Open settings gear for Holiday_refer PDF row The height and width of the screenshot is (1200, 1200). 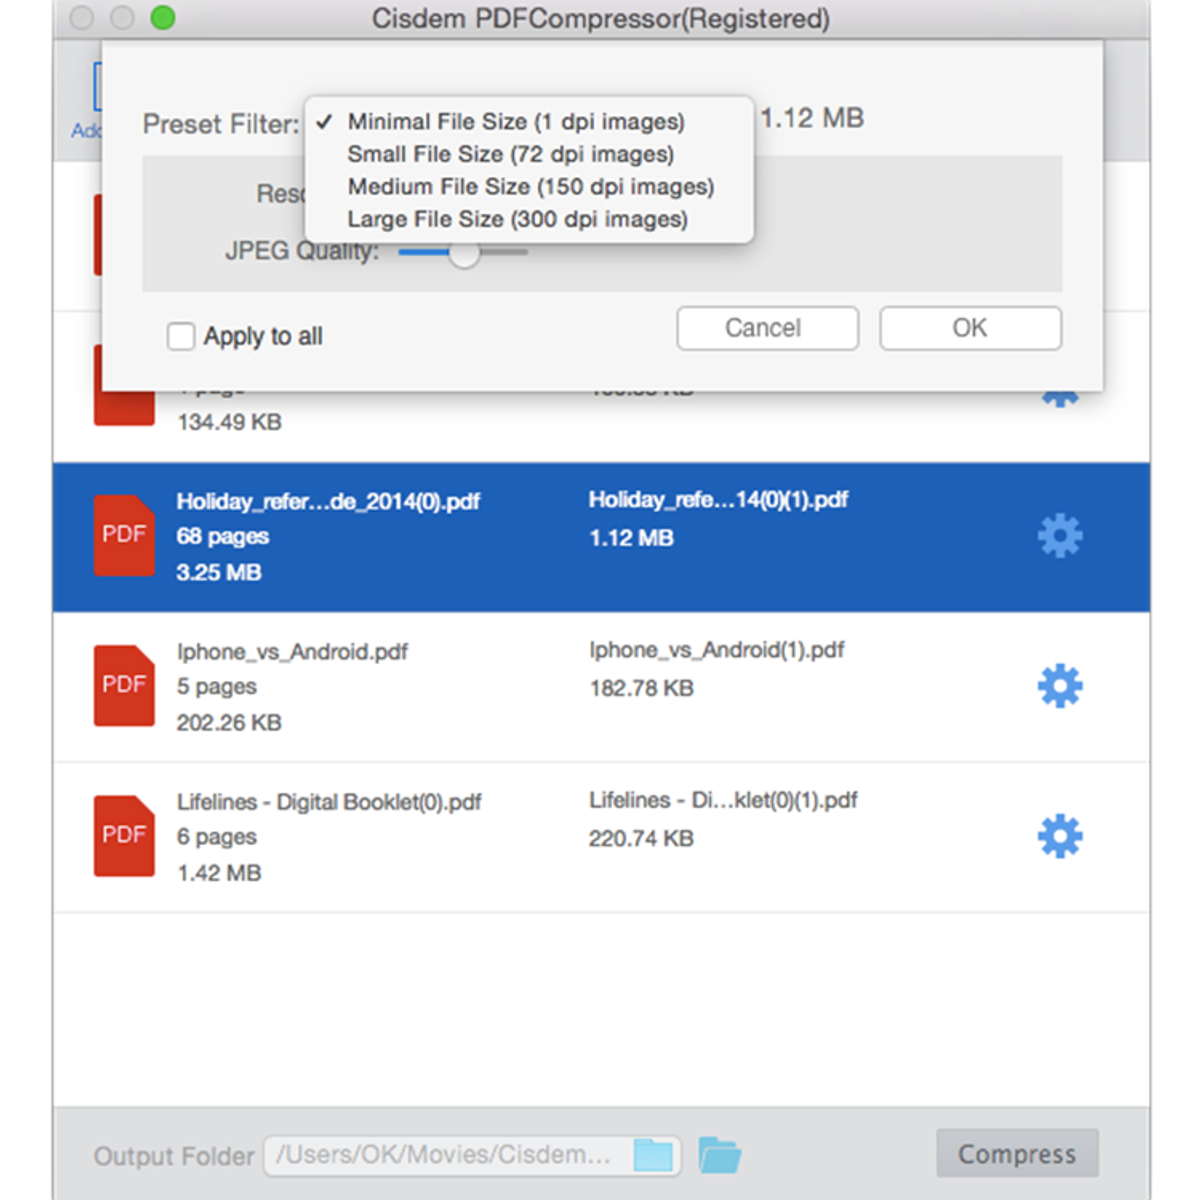(x=1059, y=536)
